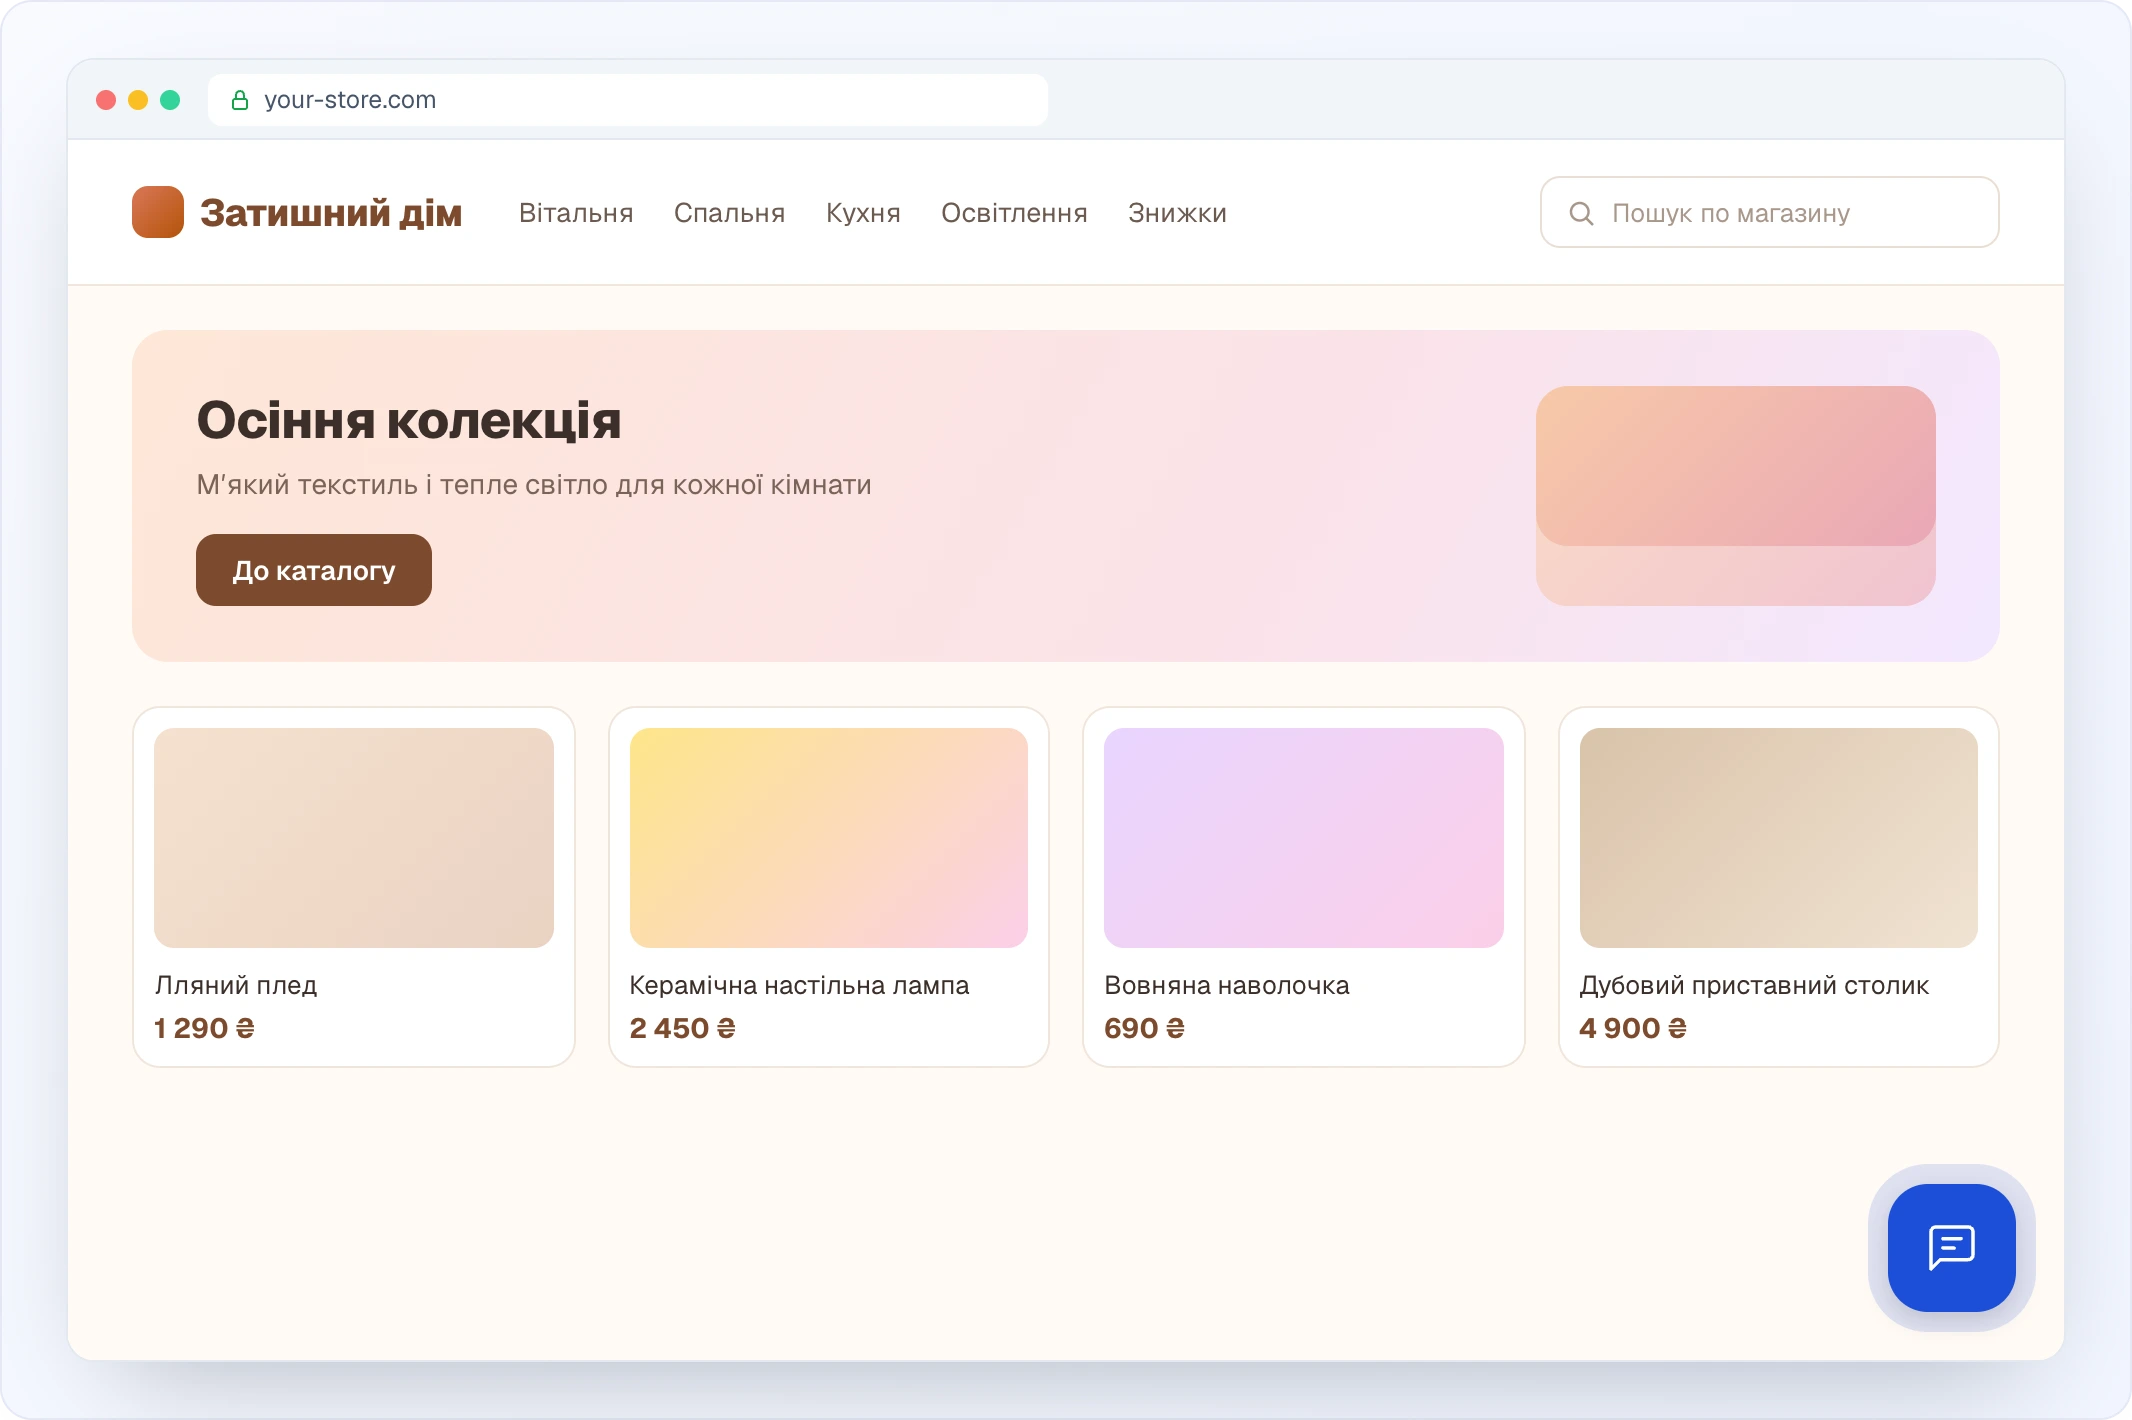Click the Вовняна наволочка title
Image resolution: width=2132 pixels, height=1420 pixels.
point(1227,985)
